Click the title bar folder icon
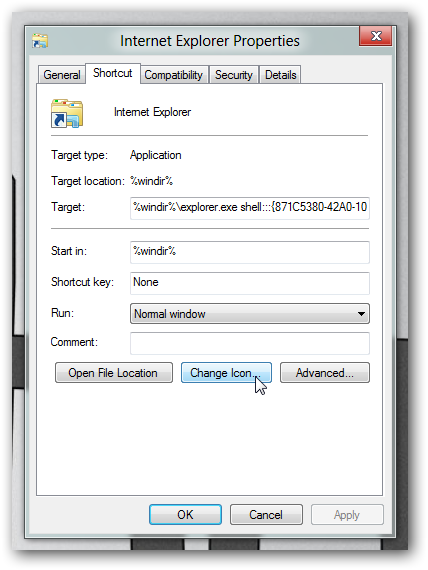The height and width of the screenshot is (570, 428). point(40,41)
